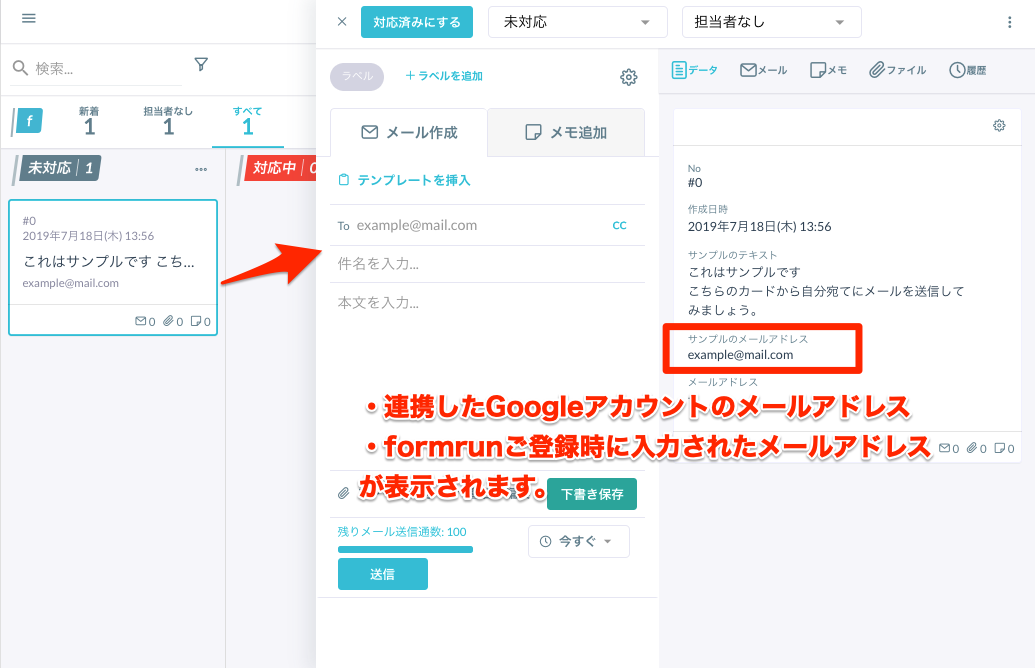Click the data panel settings gear

click(x=998, y=125)
